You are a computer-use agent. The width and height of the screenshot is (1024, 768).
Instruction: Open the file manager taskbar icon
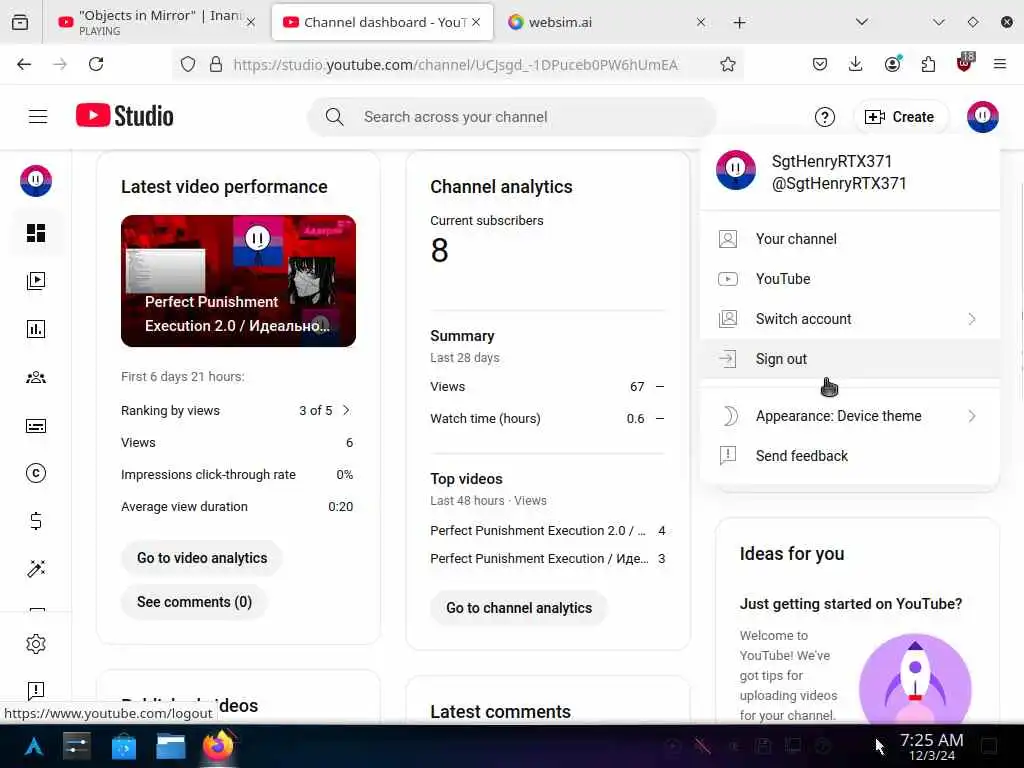(x=170, y=746)
